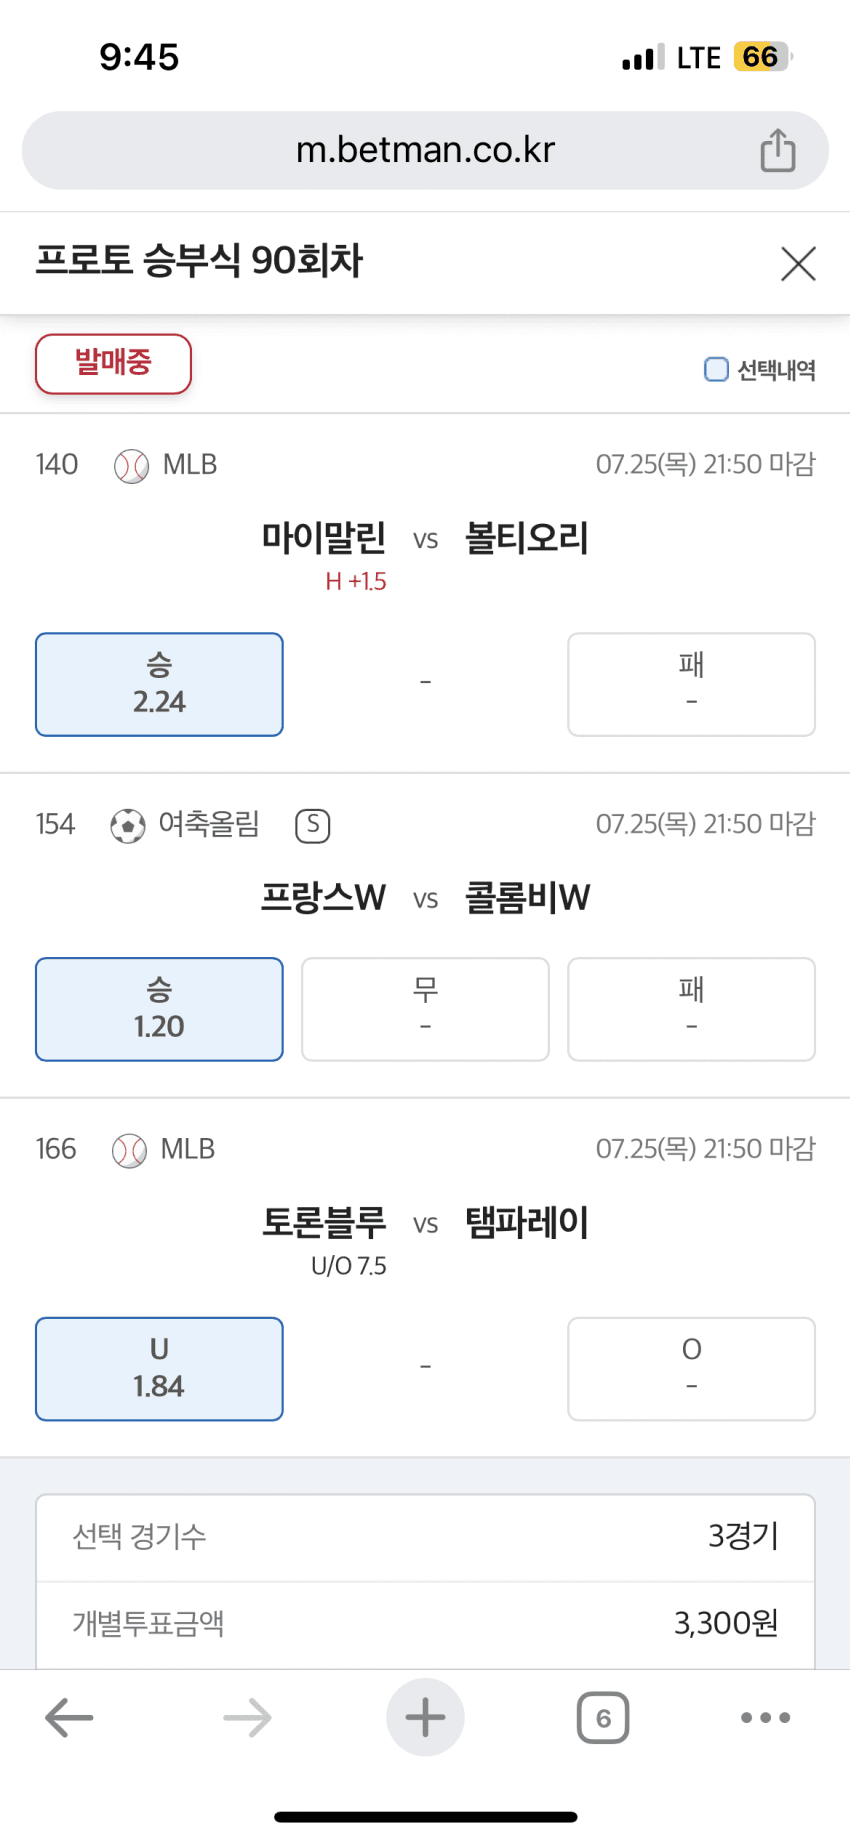The height and width of the screenshot is (1840, 850).
Task: Select 패 for 마이말린 vs 볼티오리
Action: coord(691,685)
